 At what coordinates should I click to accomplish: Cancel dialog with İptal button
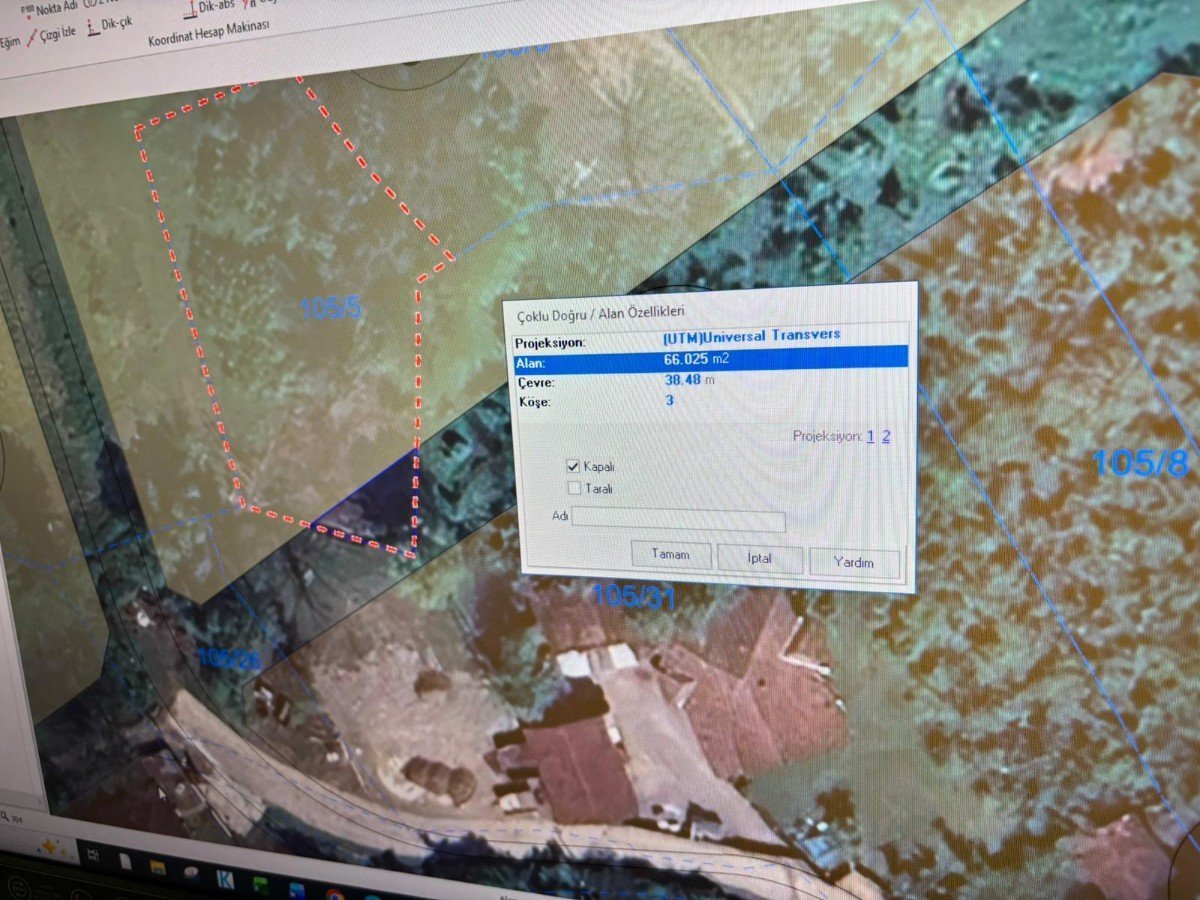click(x=760, y=558)
